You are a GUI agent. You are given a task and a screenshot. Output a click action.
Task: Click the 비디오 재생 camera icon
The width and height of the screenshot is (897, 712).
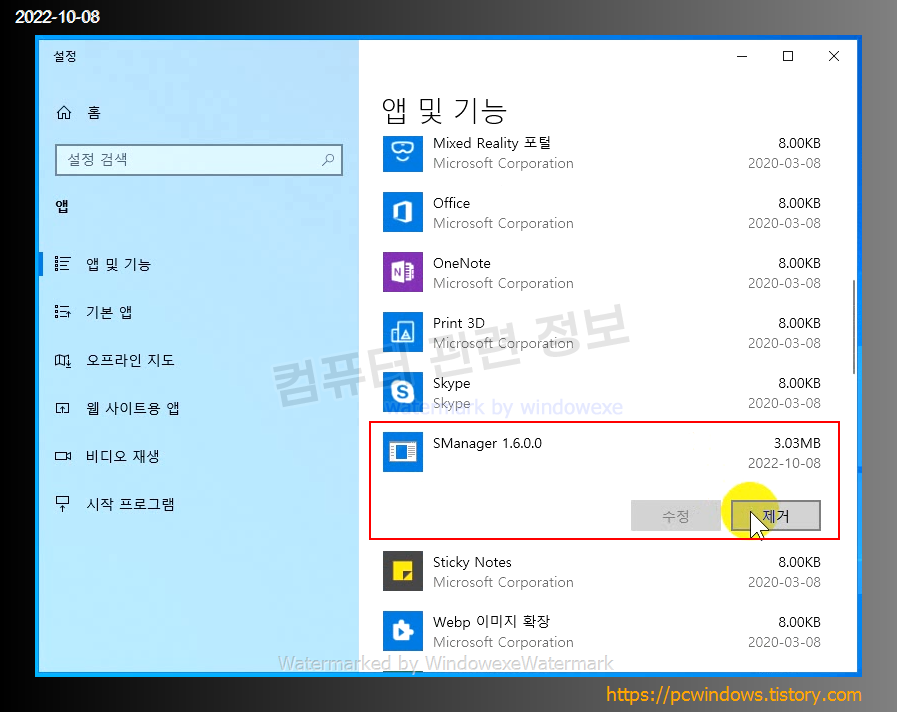pyautogui.click(x=63, y=456)
